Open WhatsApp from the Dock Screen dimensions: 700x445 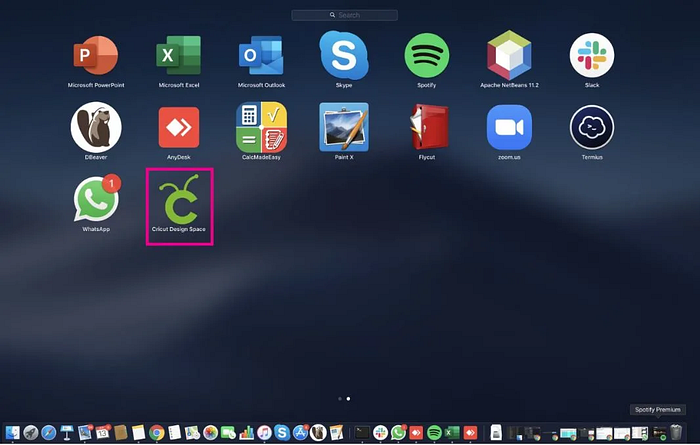(398, 433)
